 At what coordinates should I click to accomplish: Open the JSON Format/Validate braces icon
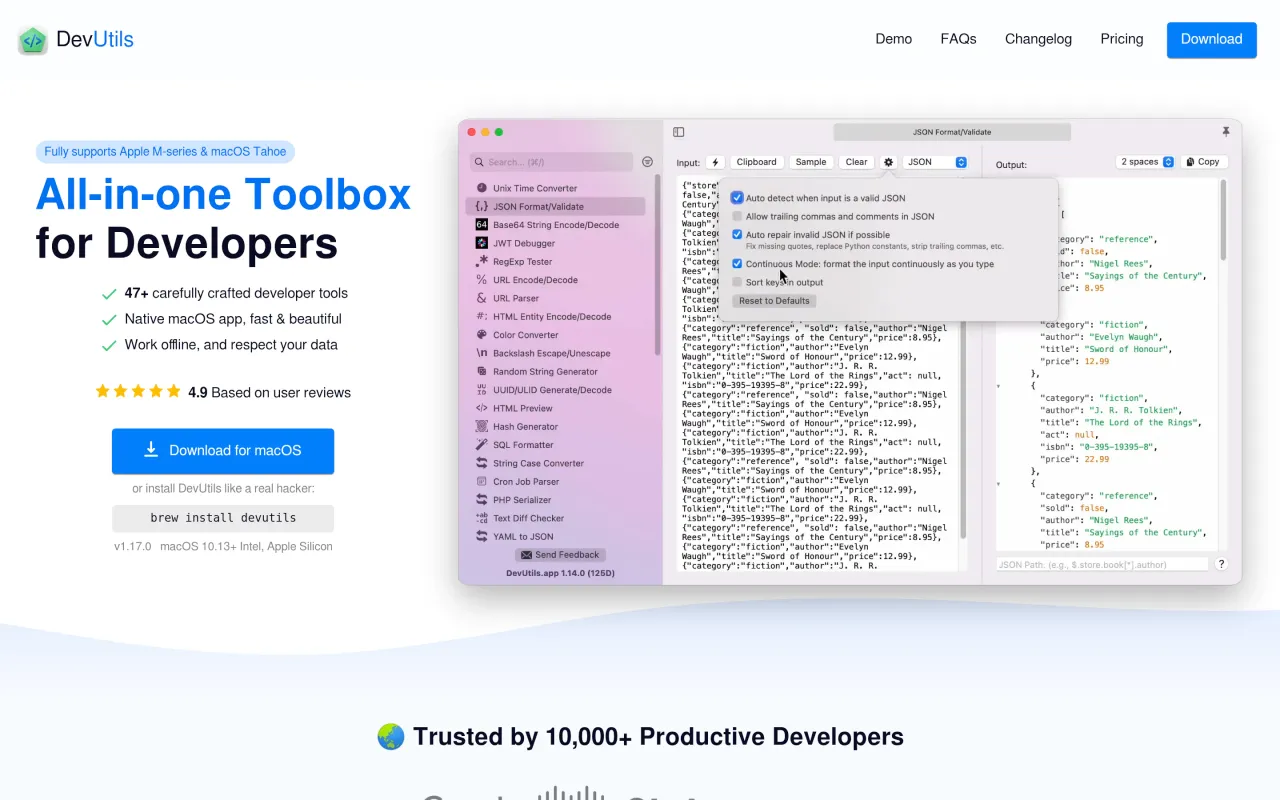point(482,207)
